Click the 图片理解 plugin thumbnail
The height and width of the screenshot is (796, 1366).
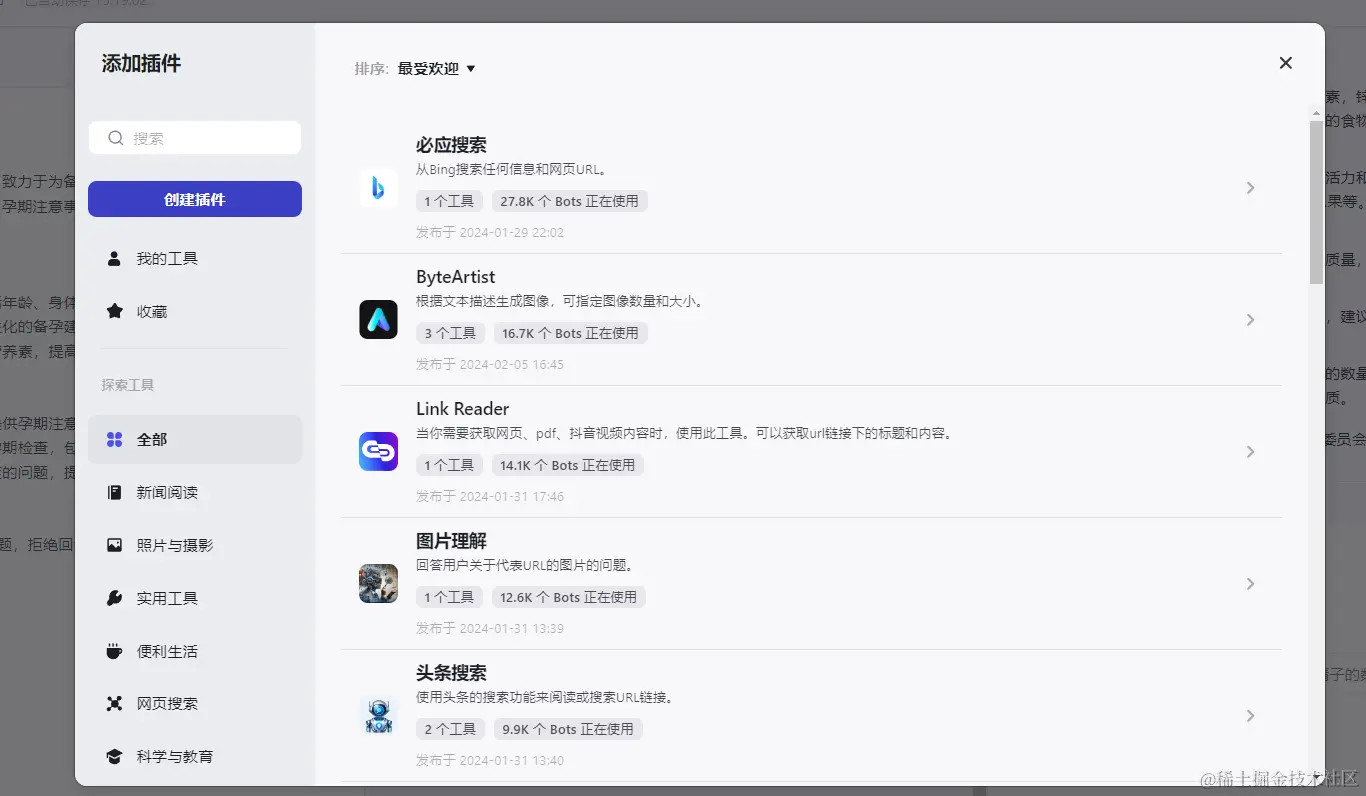[378, 584]
